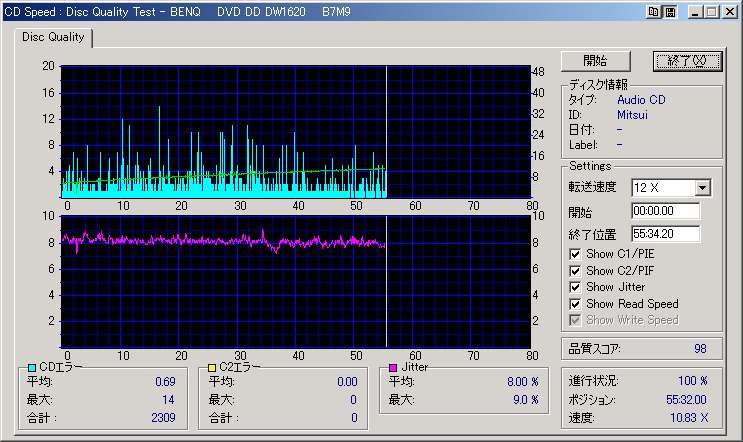Click the cyan CD error legend square
The height and width of the screenshot is (442, 743).
(31, 368)
